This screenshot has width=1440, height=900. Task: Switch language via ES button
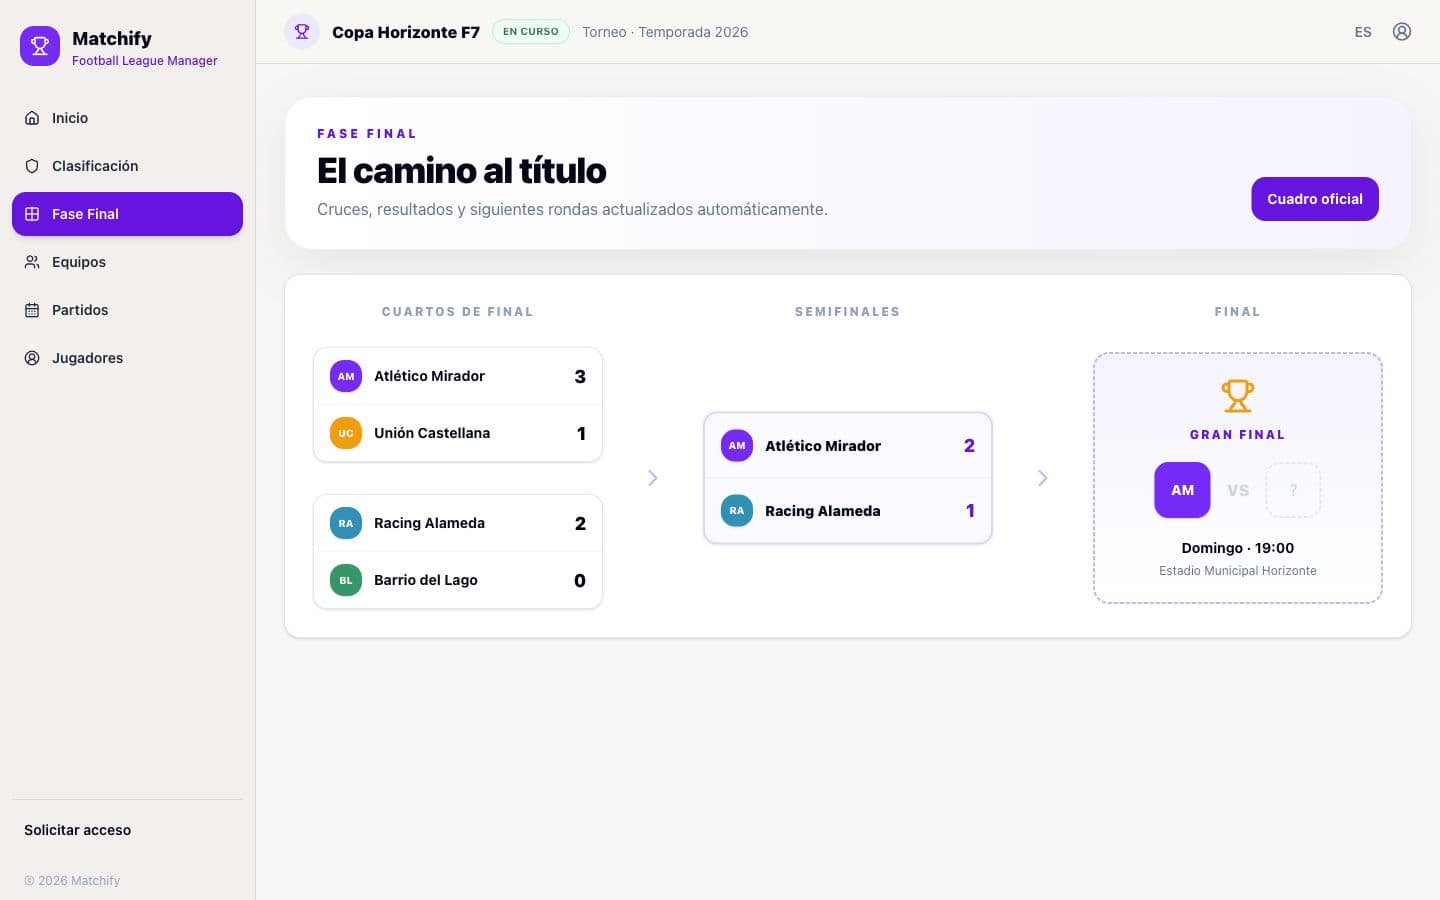(1363, 32)
